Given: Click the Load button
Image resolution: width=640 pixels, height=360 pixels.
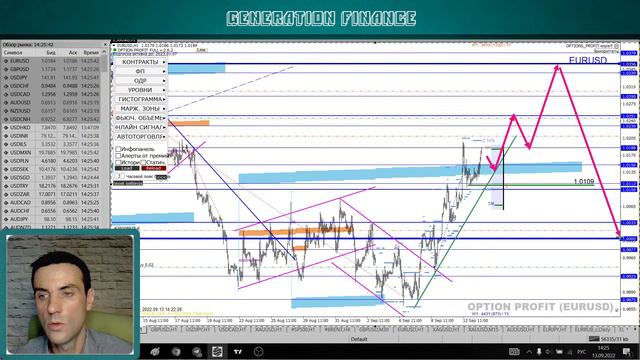Looking at the screenshot, I should [127, 168].
